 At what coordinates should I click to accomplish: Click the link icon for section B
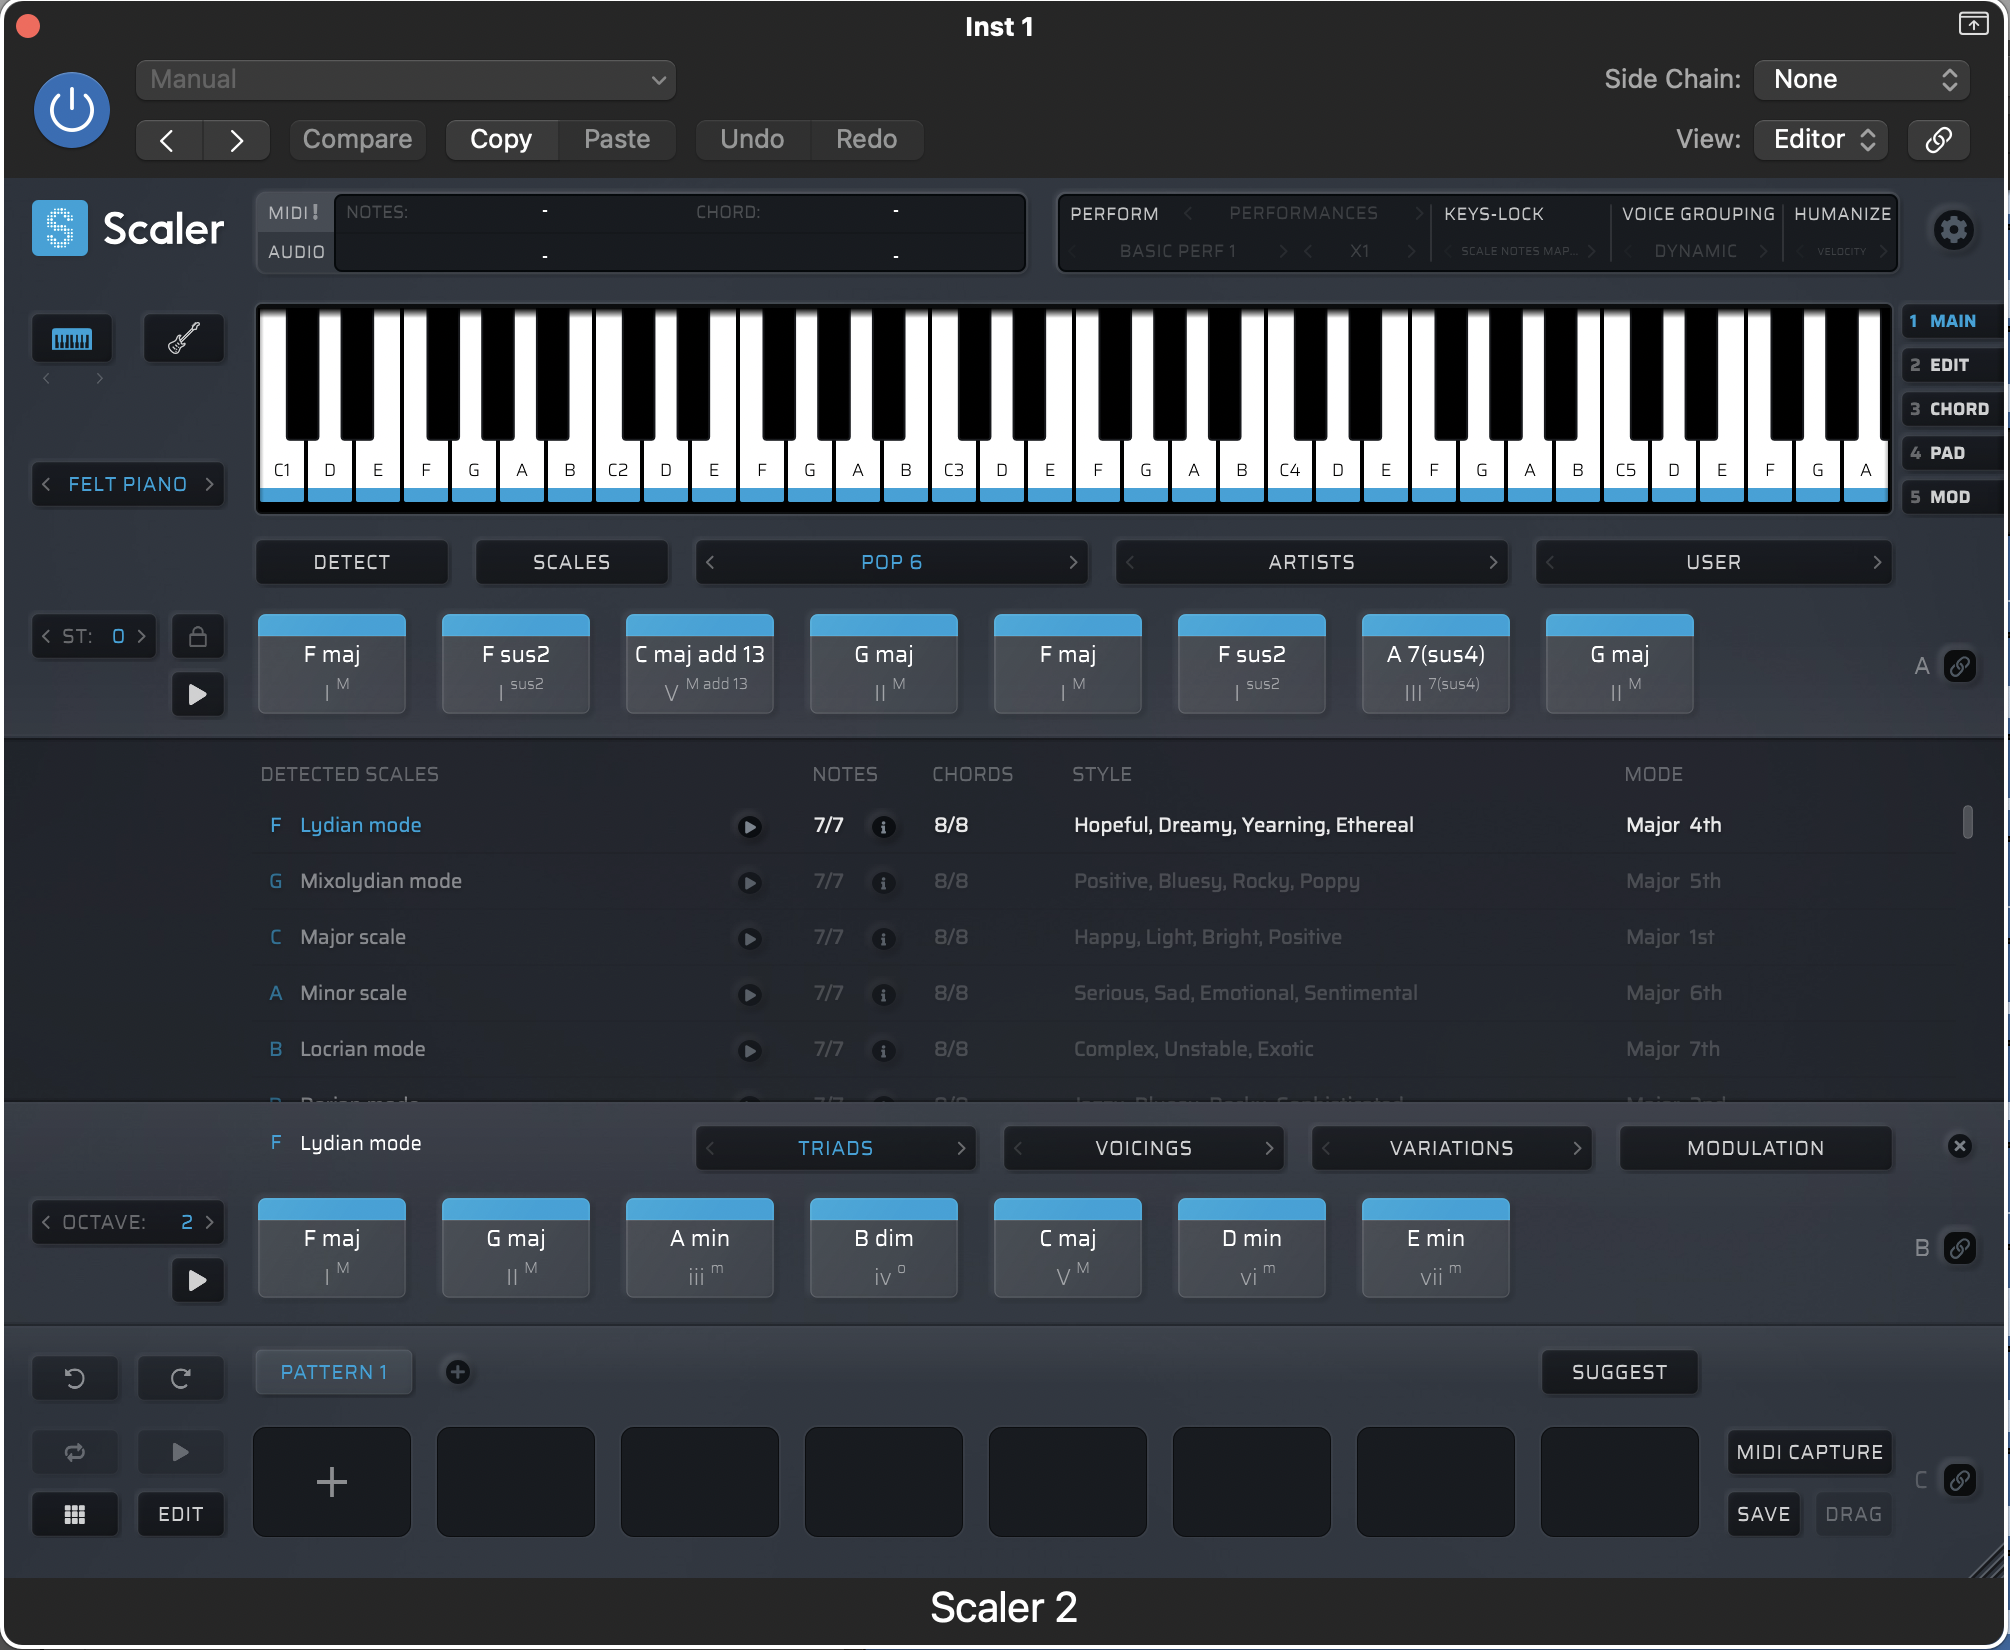[x=1960, y=1248]
